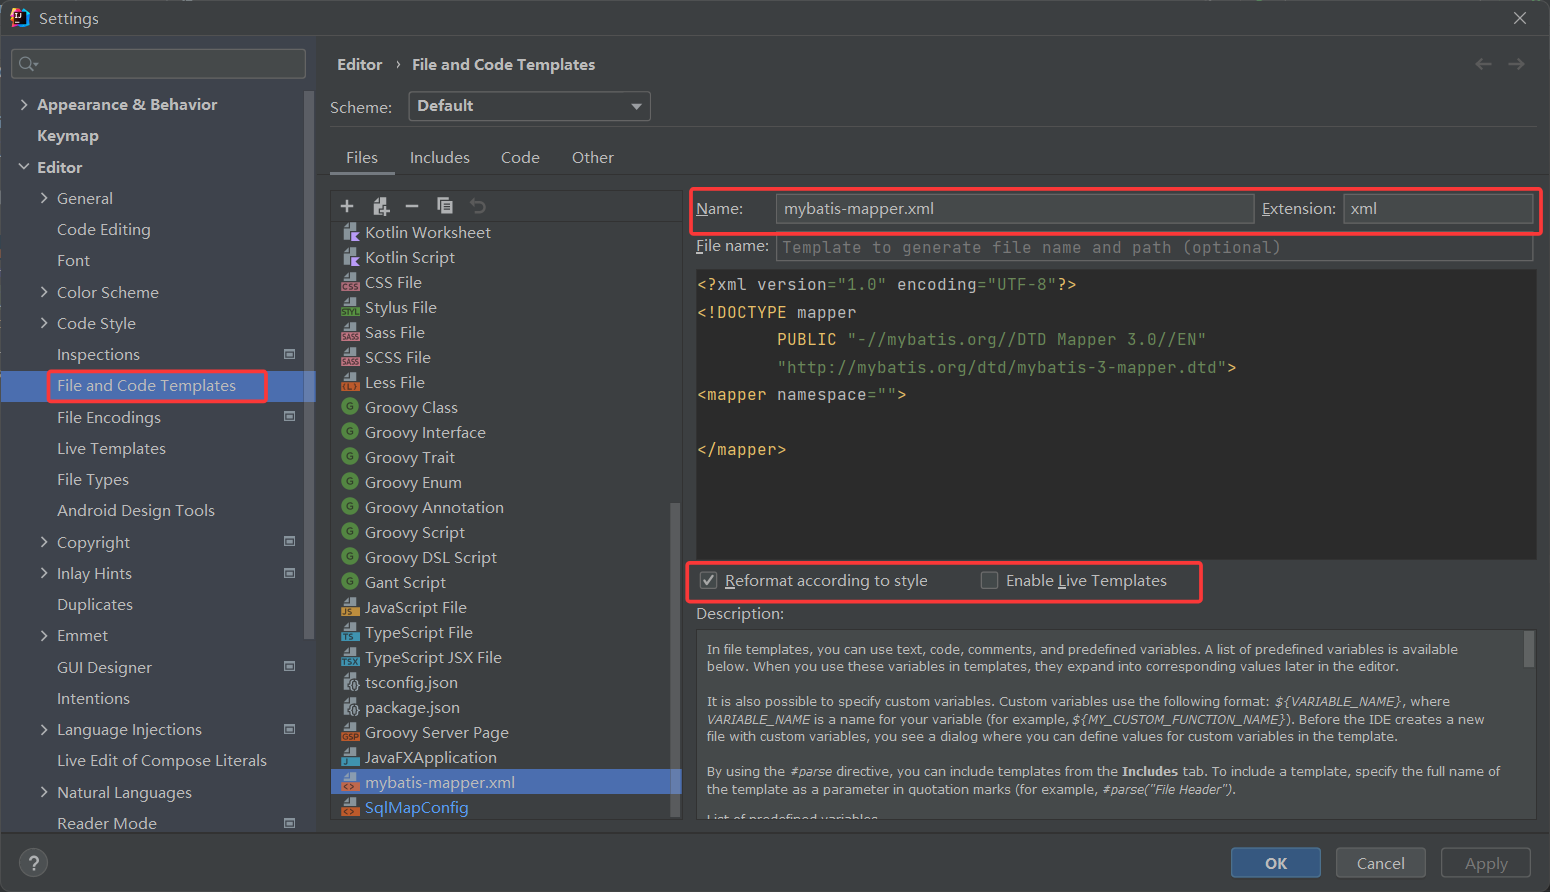Open File Types settings page
Viewport: 1550px width, 892px height.
pos(93,479)
